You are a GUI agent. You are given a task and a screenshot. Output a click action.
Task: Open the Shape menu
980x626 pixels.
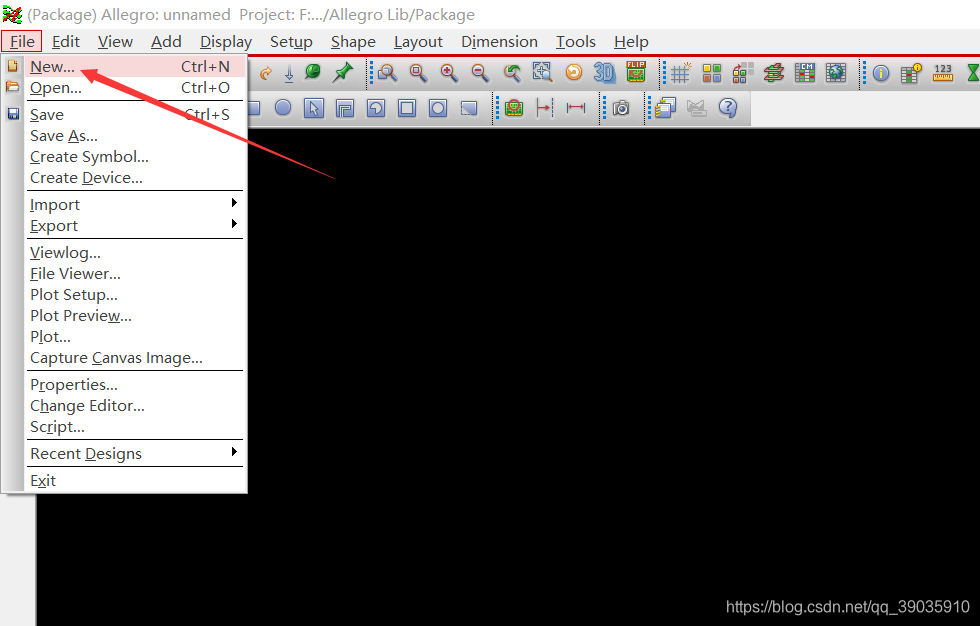click(353, 42)
